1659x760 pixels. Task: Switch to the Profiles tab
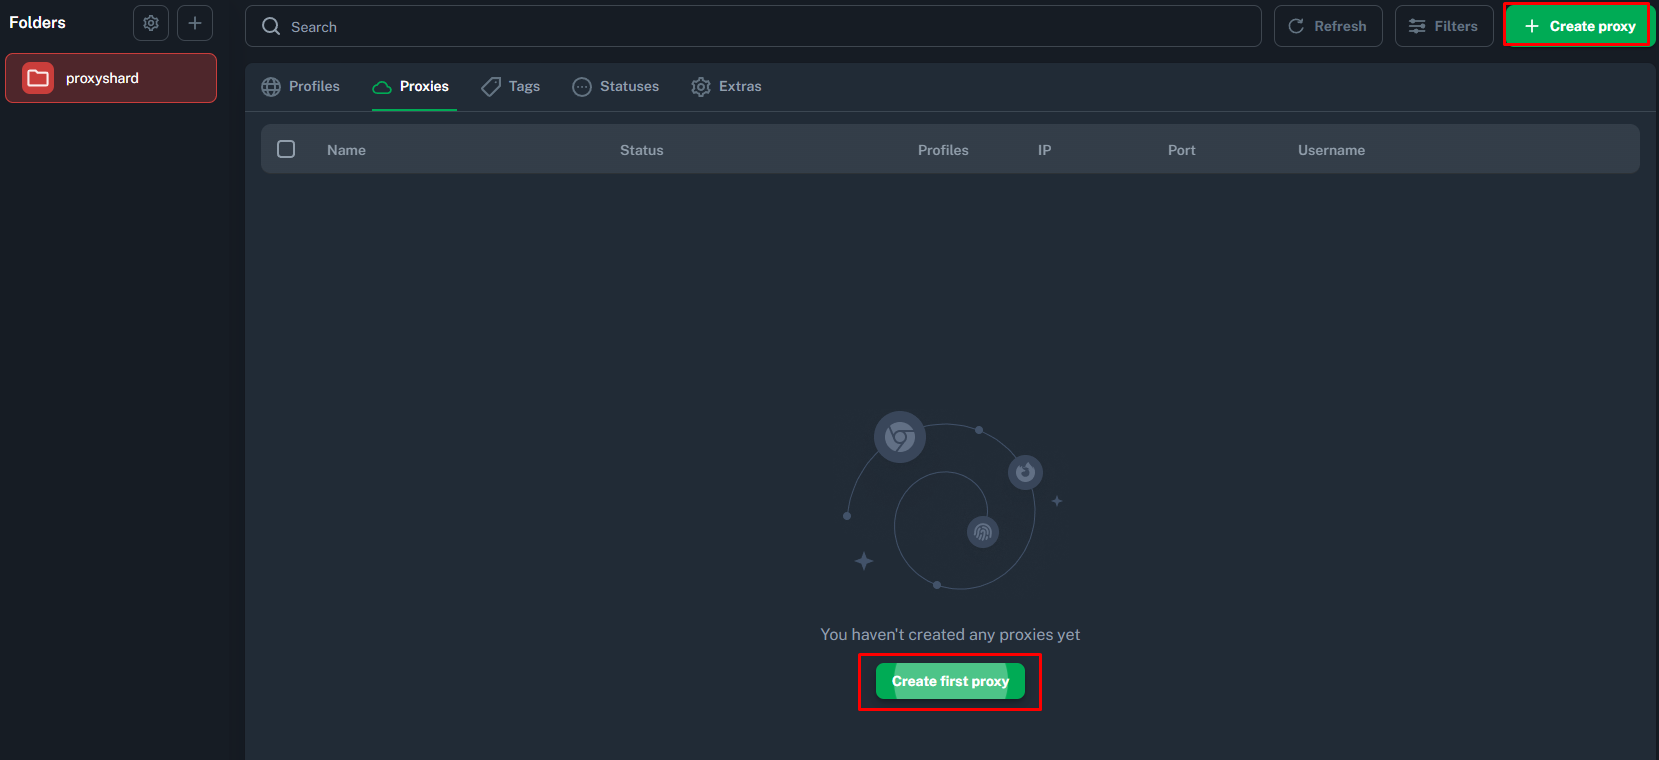tap(301, 87)
